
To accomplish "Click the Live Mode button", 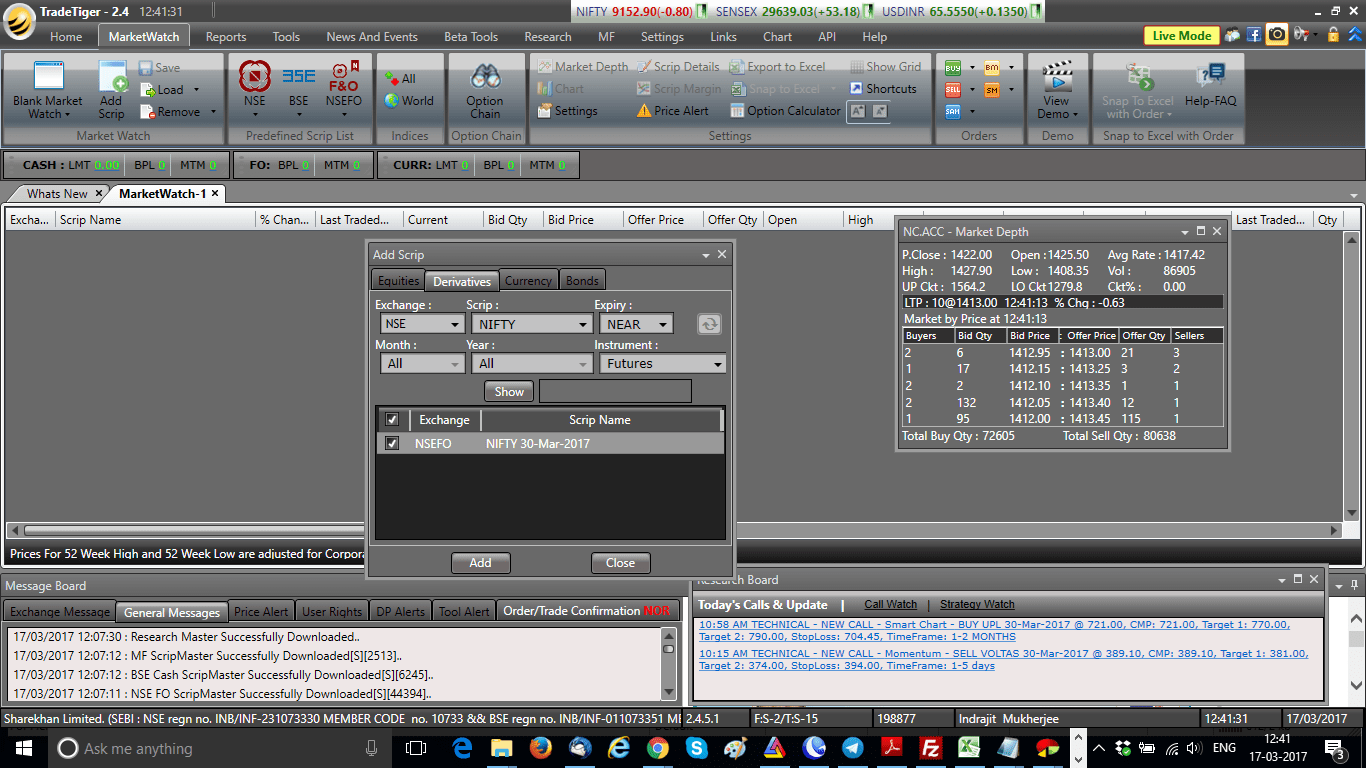I will (x=1182, y=36).
